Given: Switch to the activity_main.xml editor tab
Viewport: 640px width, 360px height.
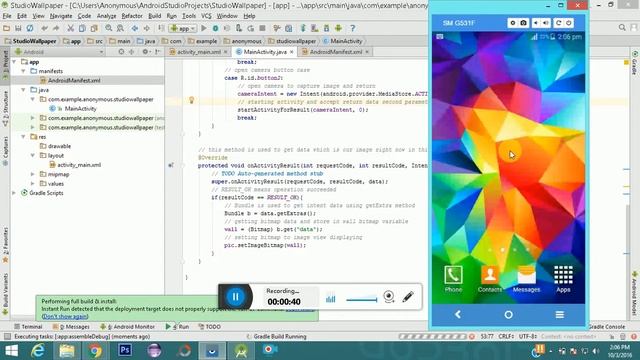Looking at the screenshot, I should [198, 52].
